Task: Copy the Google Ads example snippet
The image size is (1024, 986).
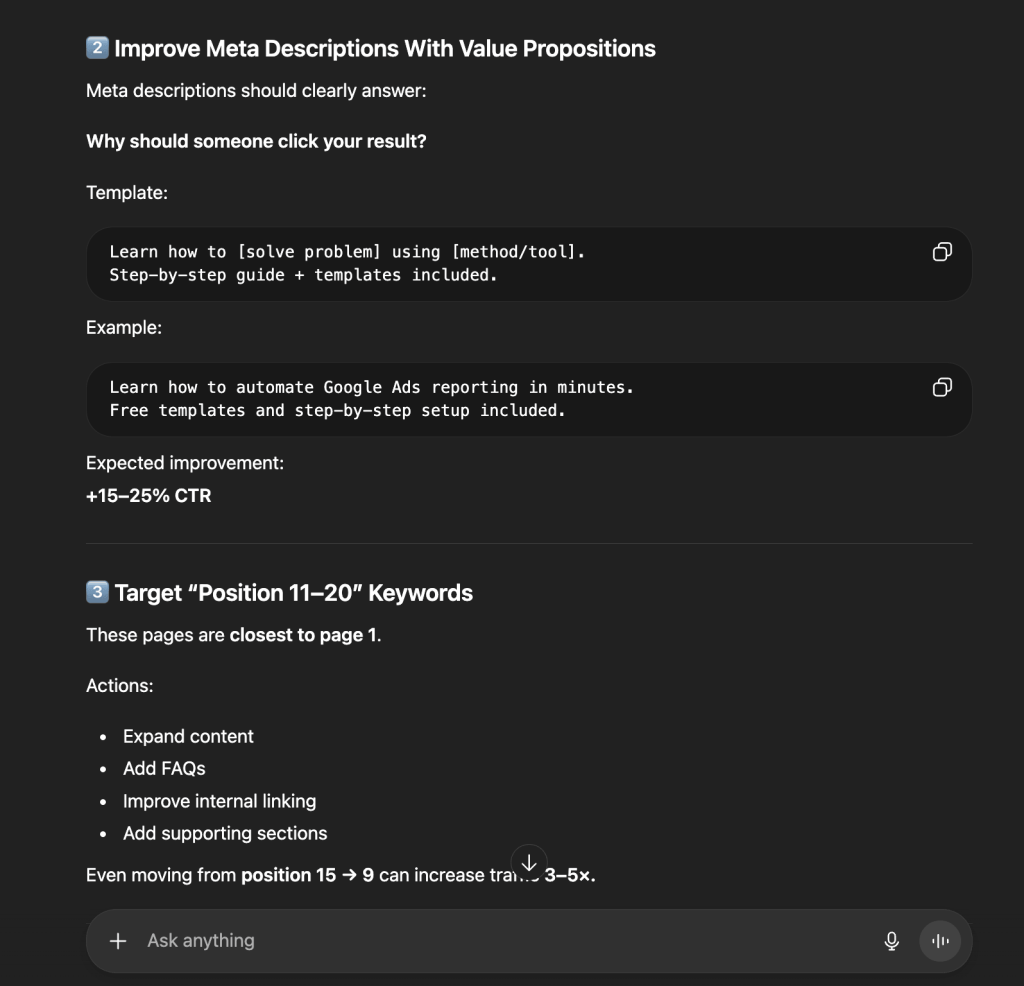Action: click(x=941, y=387)
